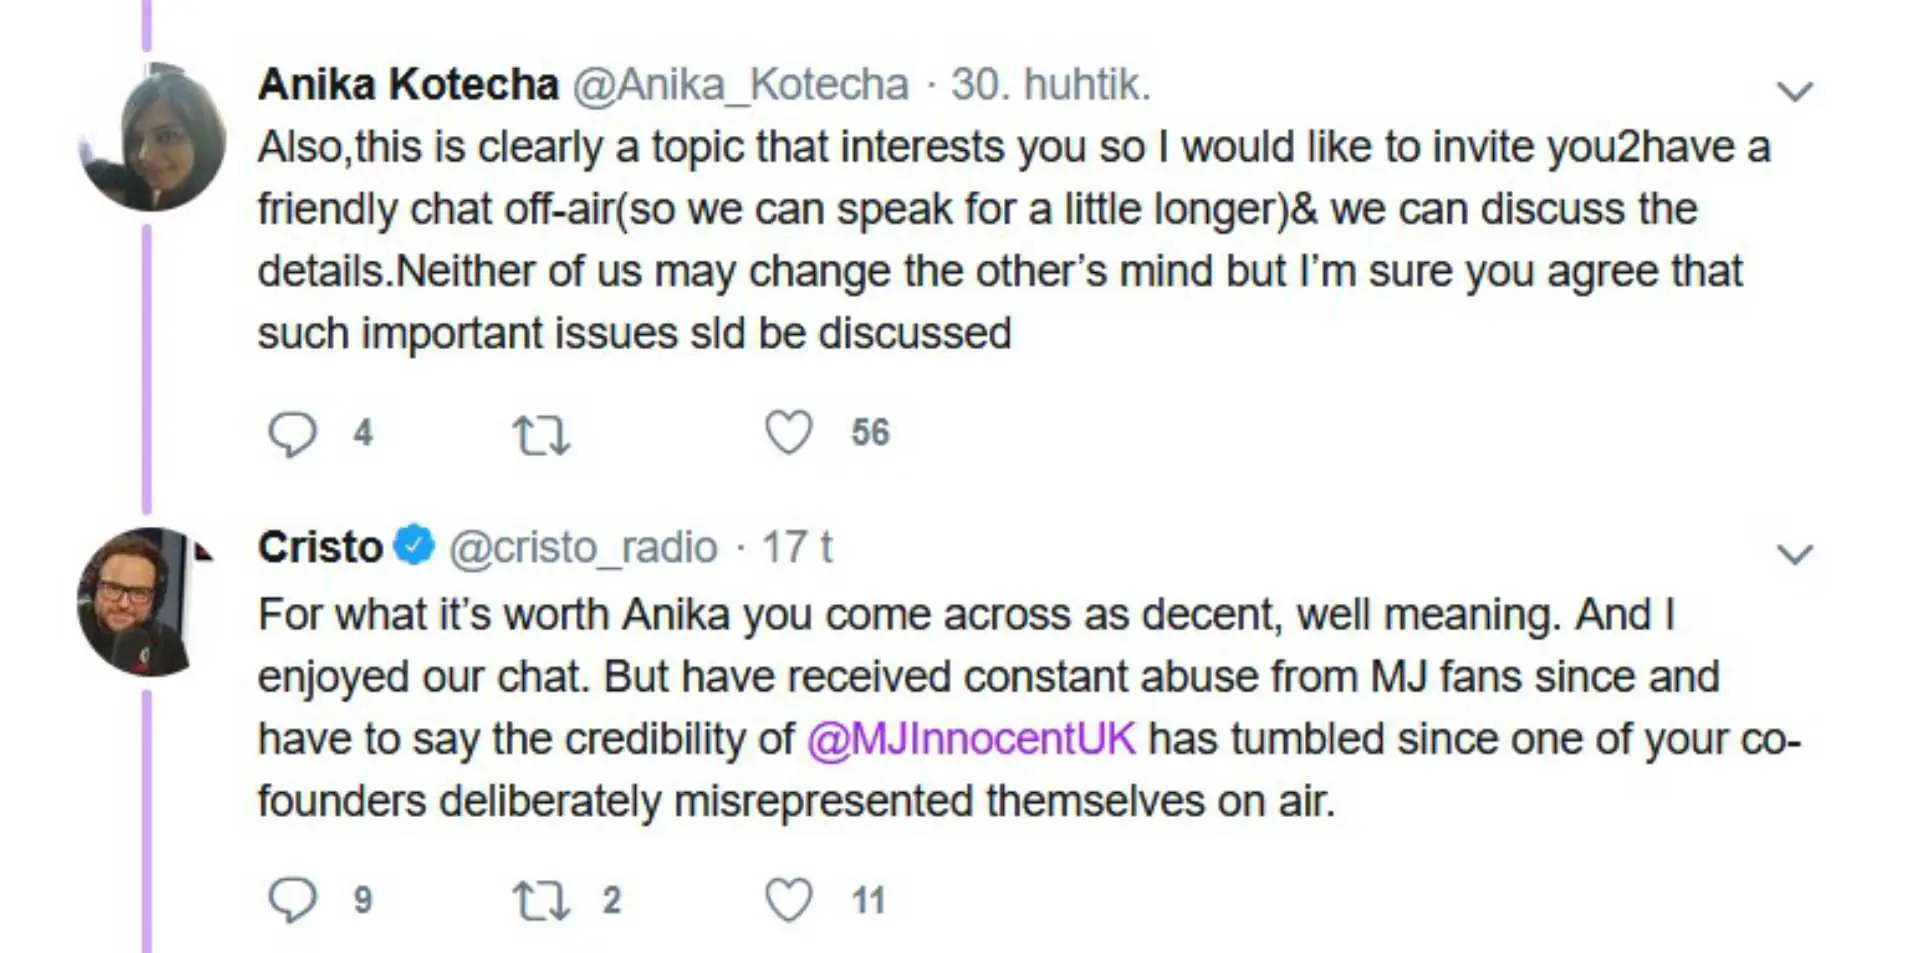Open Anika Kotecha display name link

(408, 84)
